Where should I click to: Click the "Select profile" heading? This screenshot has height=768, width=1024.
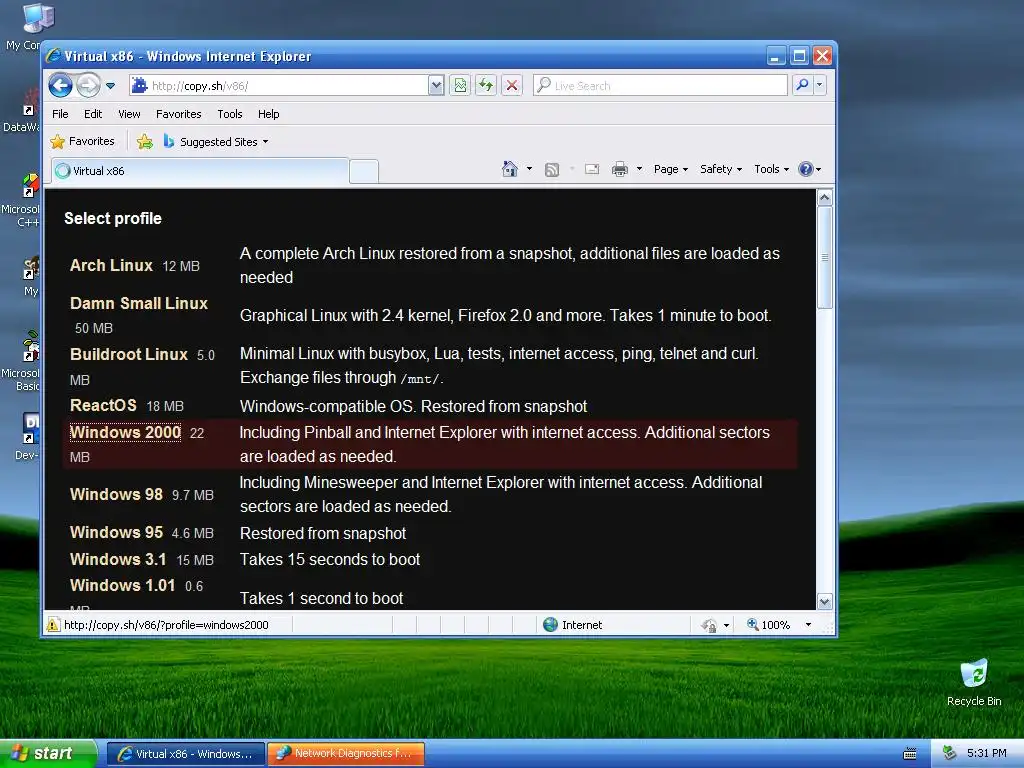pyautogui.click(x=113, y=219)
